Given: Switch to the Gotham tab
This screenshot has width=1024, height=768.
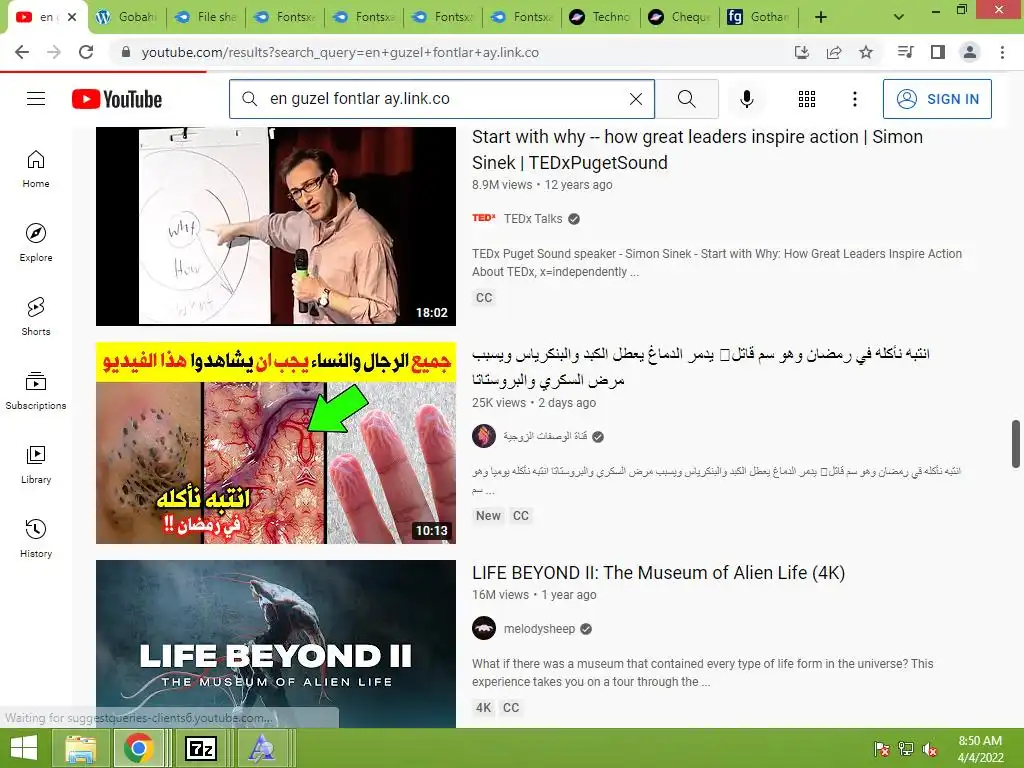Looking at the screenshot, I should click(759, 17).
